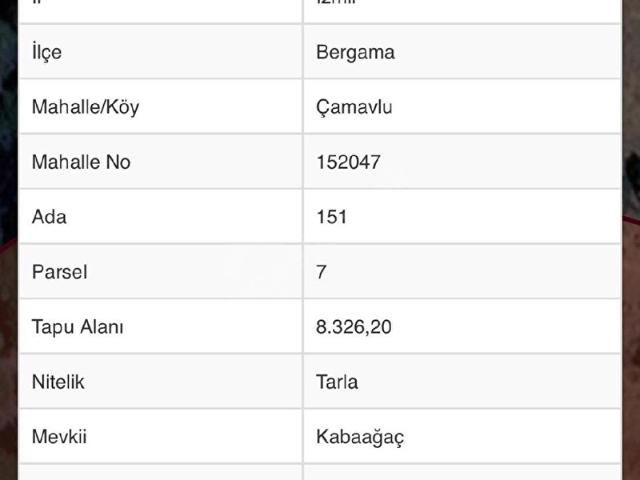Click the empty cell below Kabaağaç
Screen dimensions: 640x480
[460, 472]
